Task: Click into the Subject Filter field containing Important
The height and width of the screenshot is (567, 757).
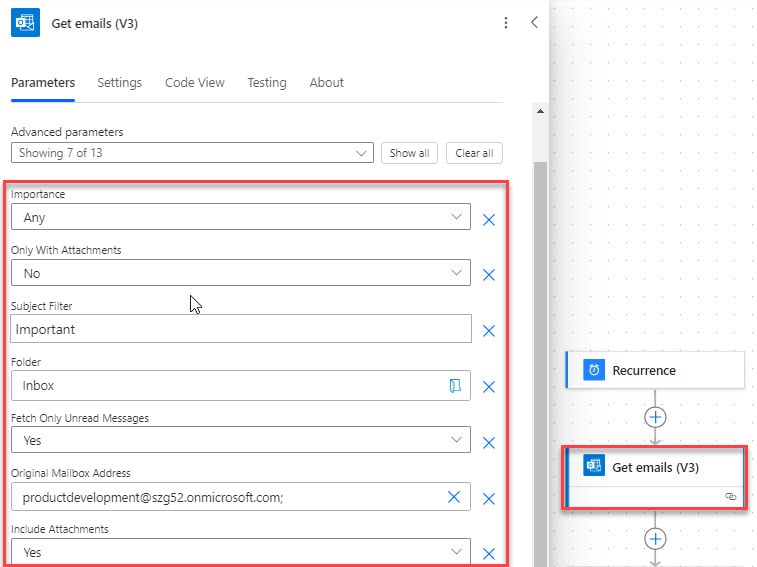Action: pos(241,329)
